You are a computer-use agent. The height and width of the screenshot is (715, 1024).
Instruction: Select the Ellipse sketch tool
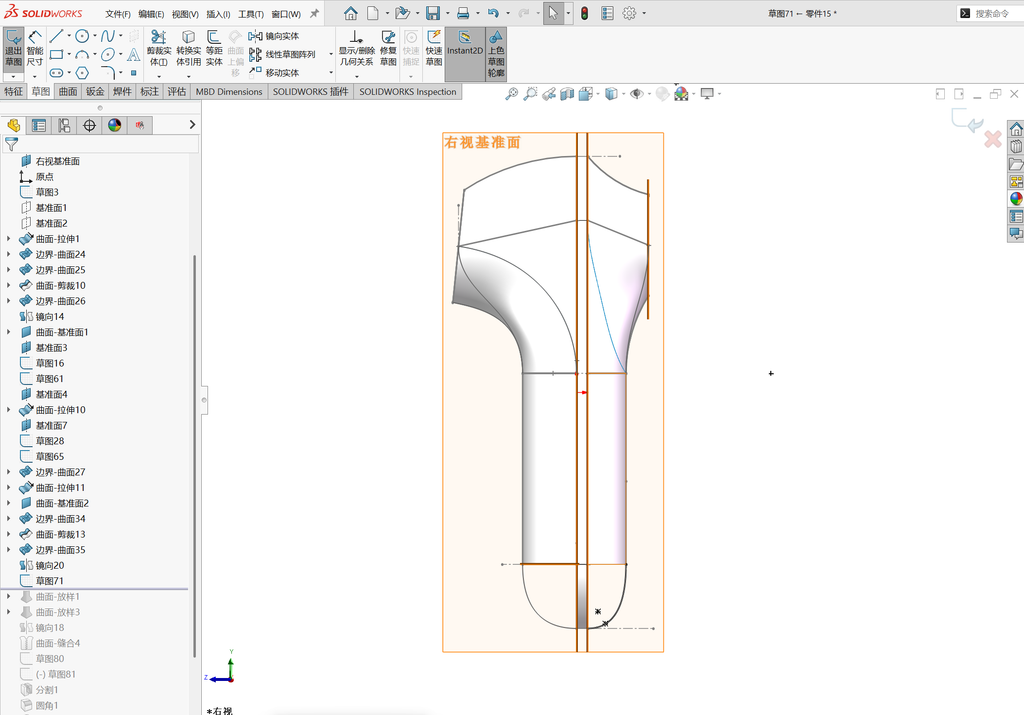point(108,55)
